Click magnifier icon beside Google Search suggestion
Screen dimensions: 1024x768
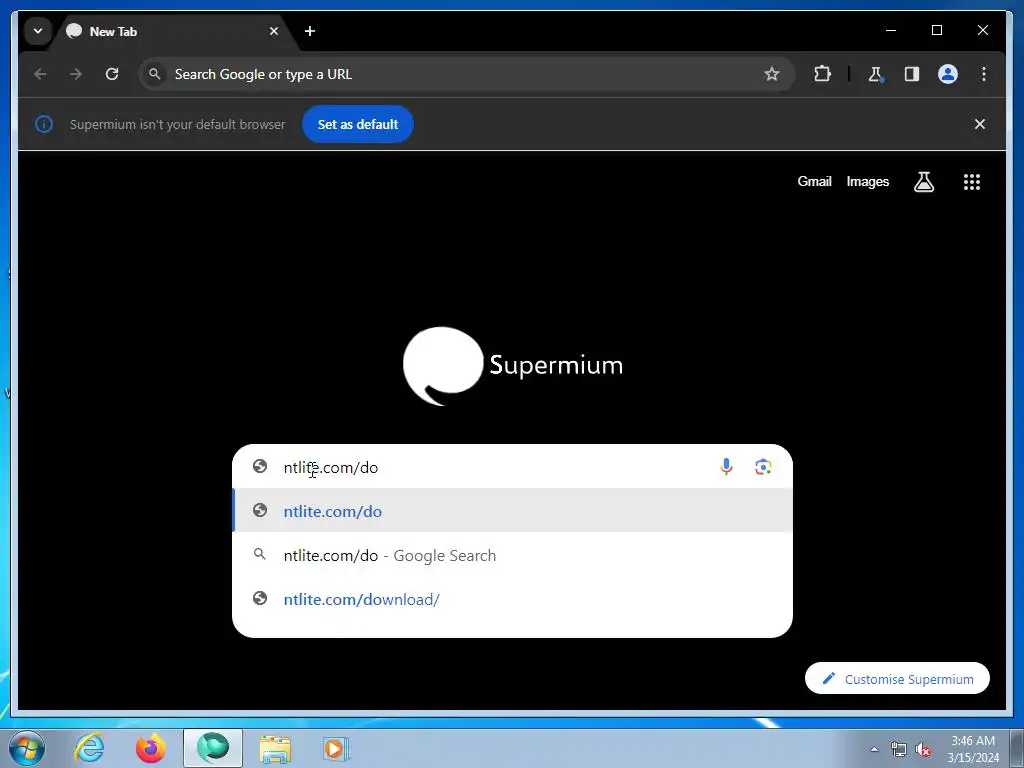[260, 554]
